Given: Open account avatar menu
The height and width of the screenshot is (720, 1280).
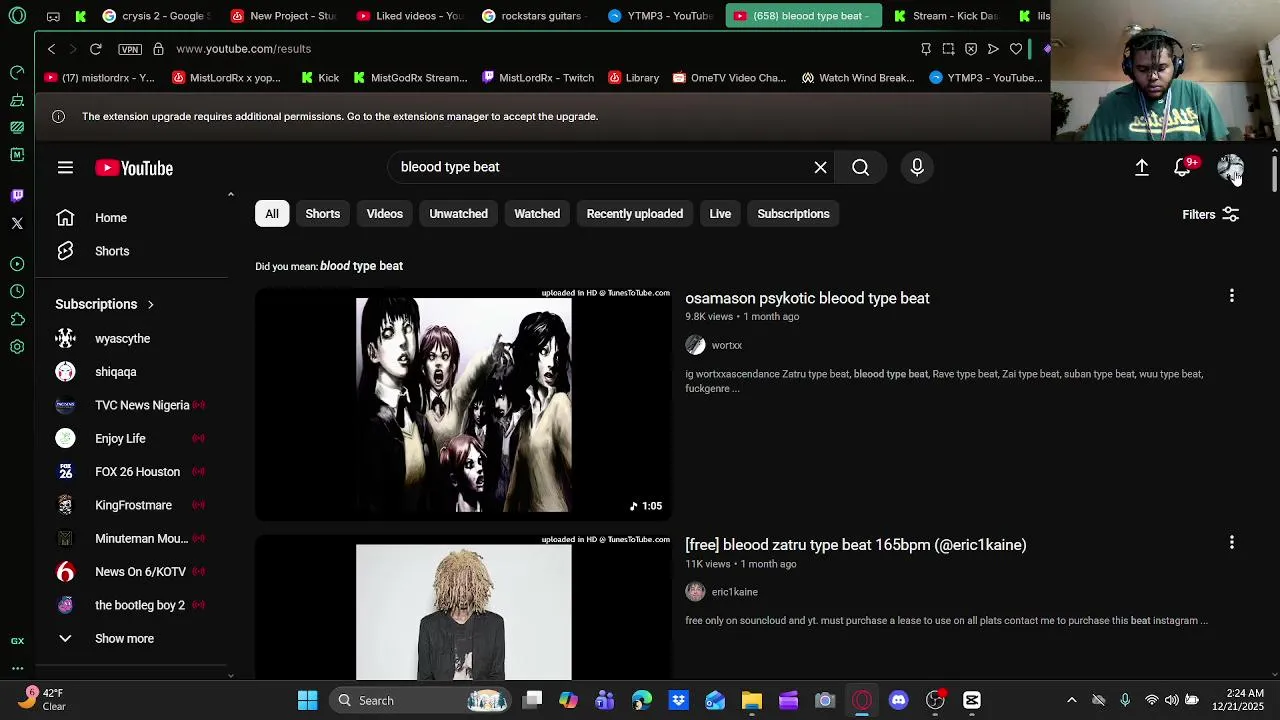Looking at the screenshot, I should (x=1230, y=167).
